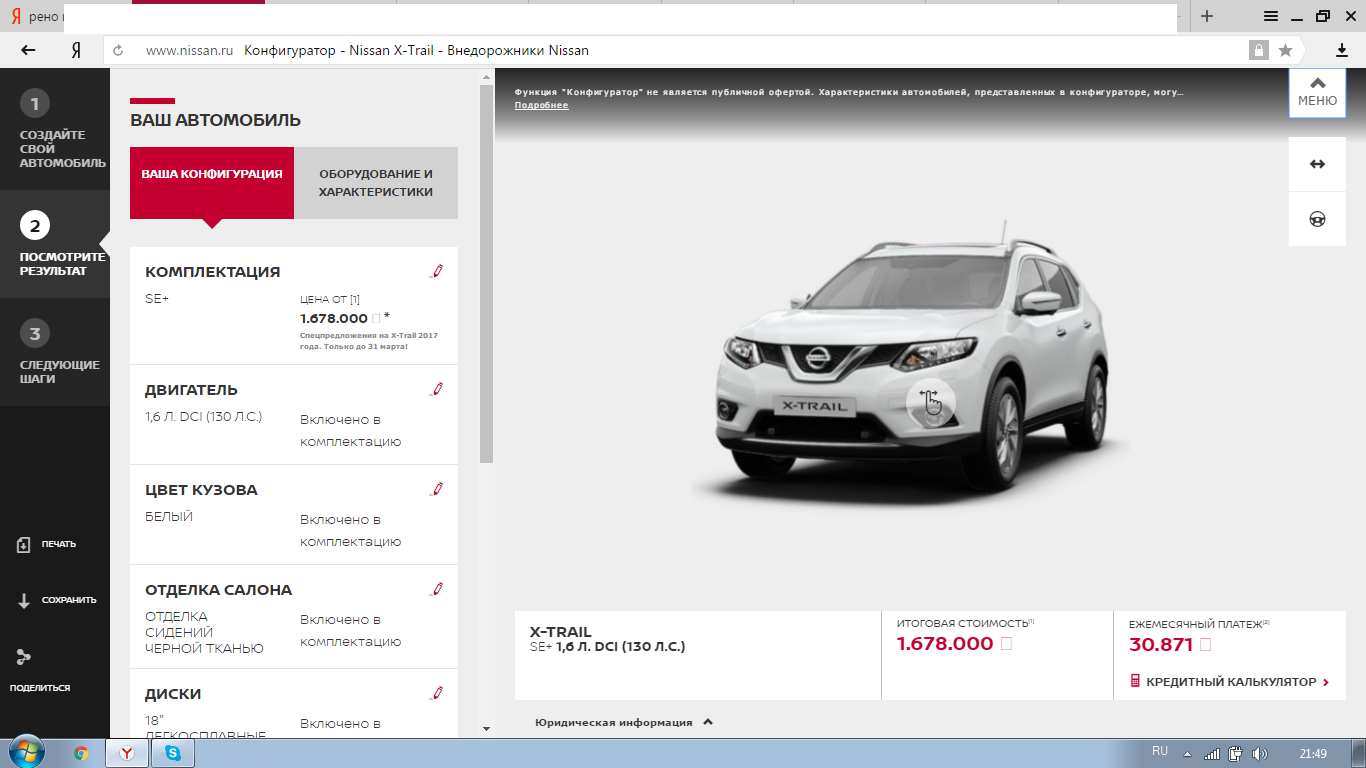Edit Отделка салона with its pencil icon
This screenshot has width=1366, height=768.
(436, 589)
